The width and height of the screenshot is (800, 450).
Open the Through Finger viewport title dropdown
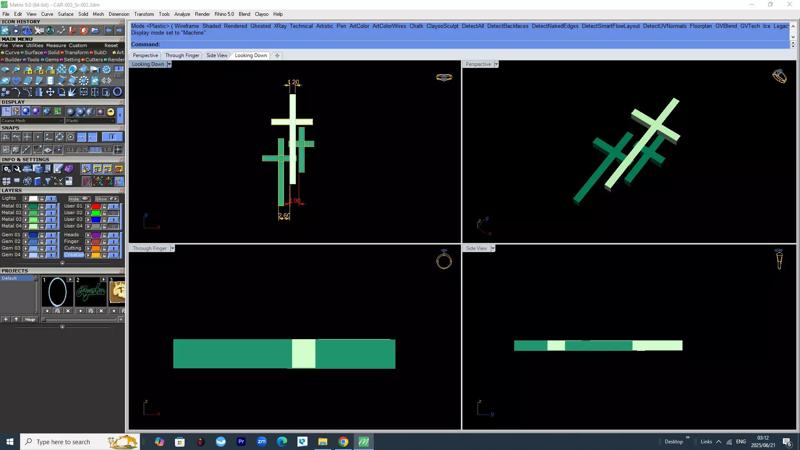pyautogui.click(x=172, y=247)
